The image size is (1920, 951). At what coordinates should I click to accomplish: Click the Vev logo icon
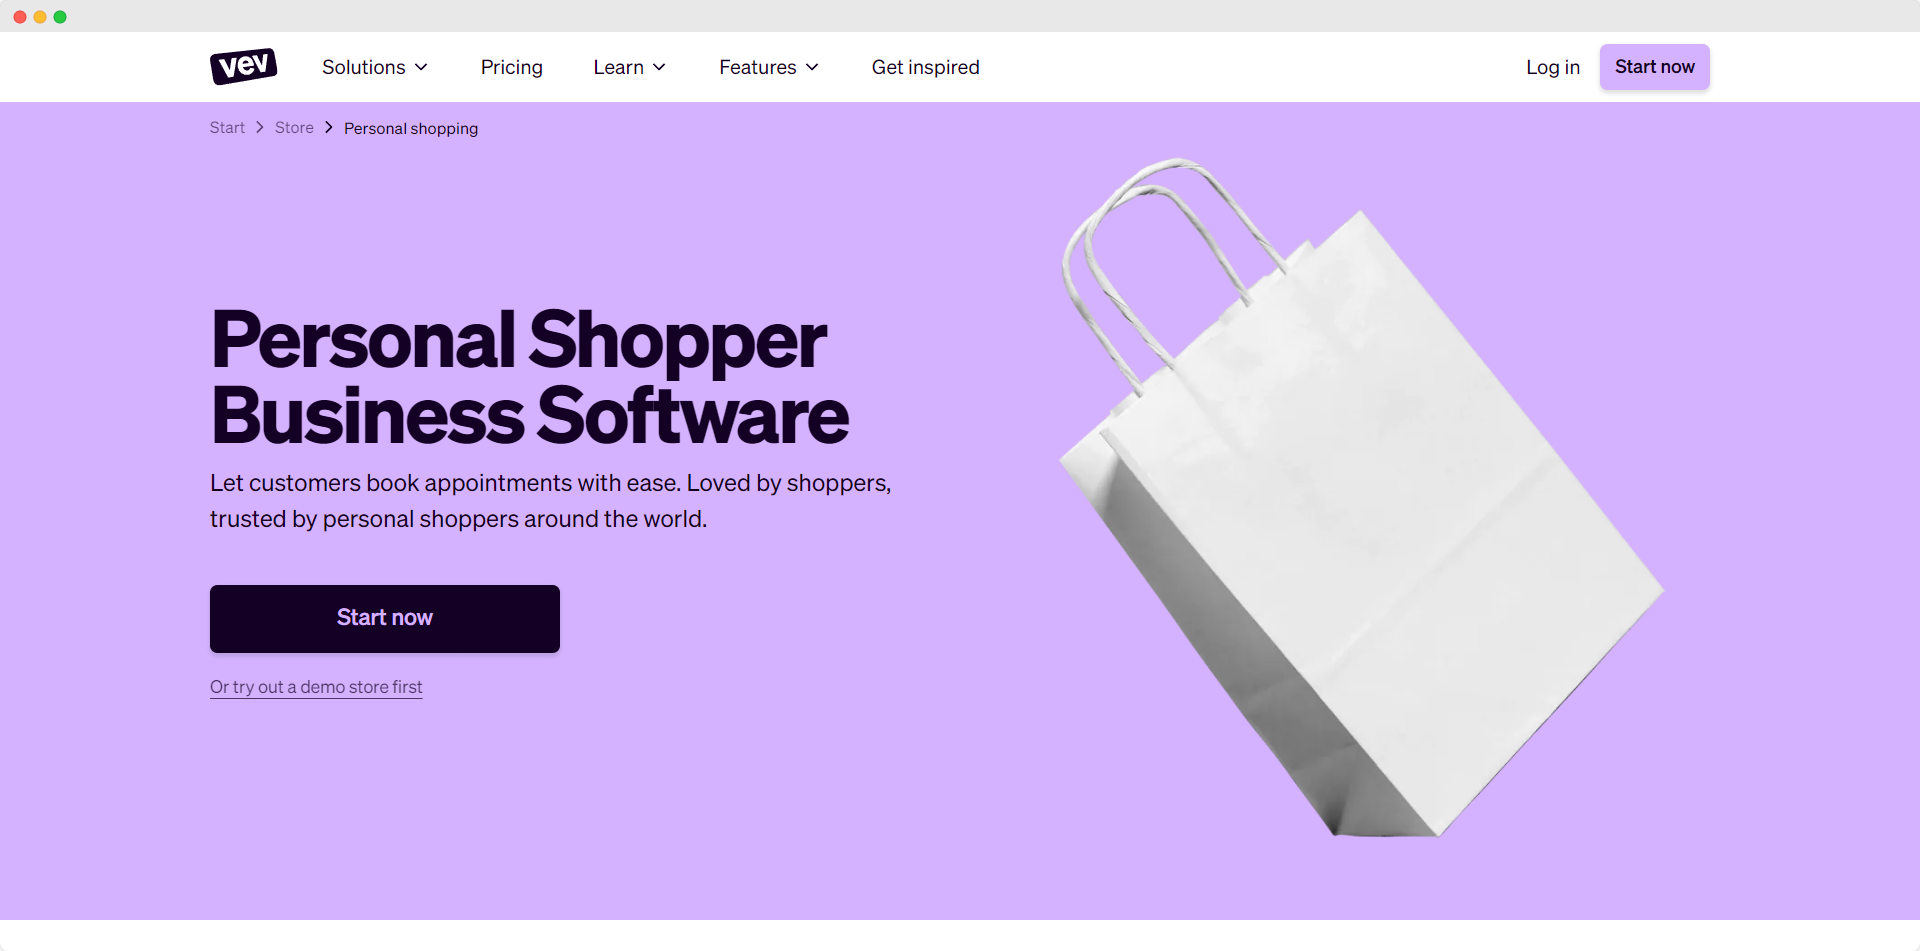[243, 66]
